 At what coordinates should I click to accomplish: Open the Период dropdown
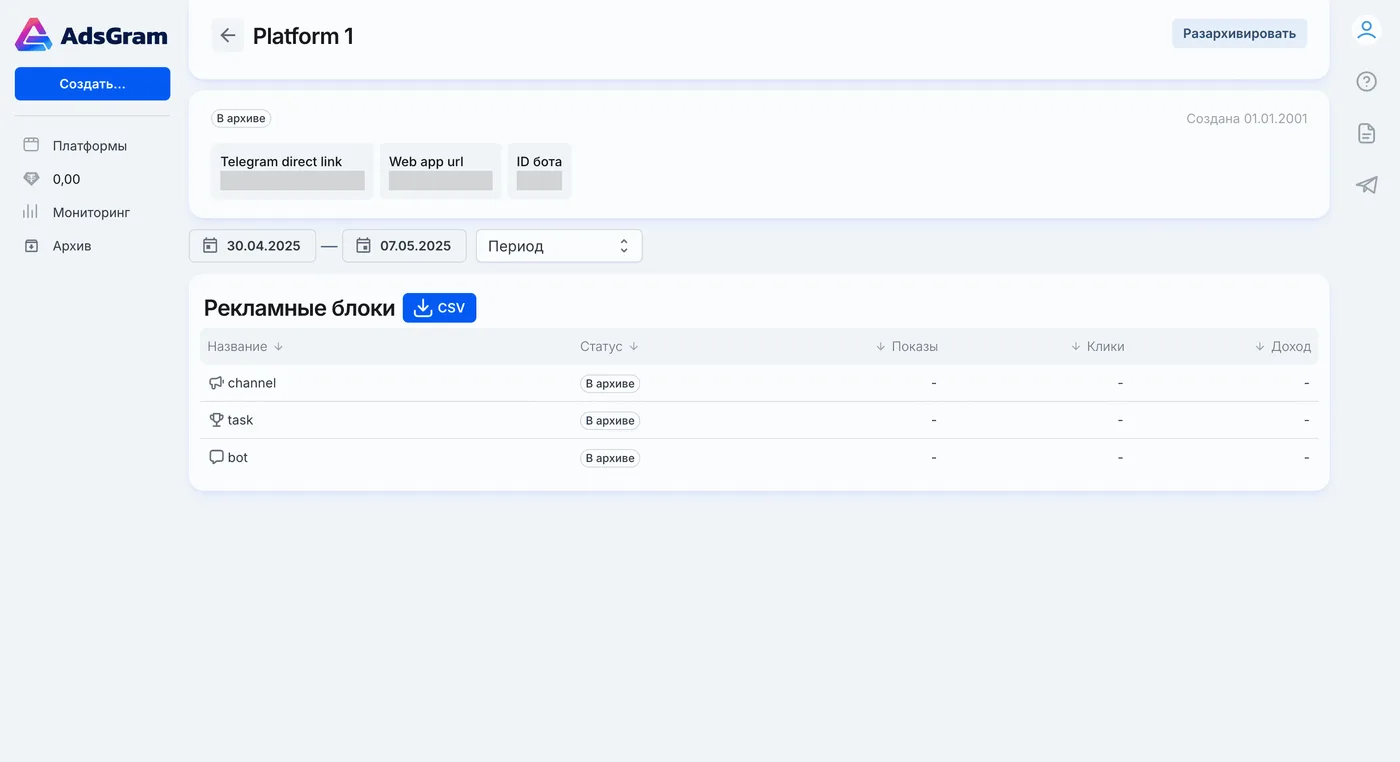pos(559,246)
